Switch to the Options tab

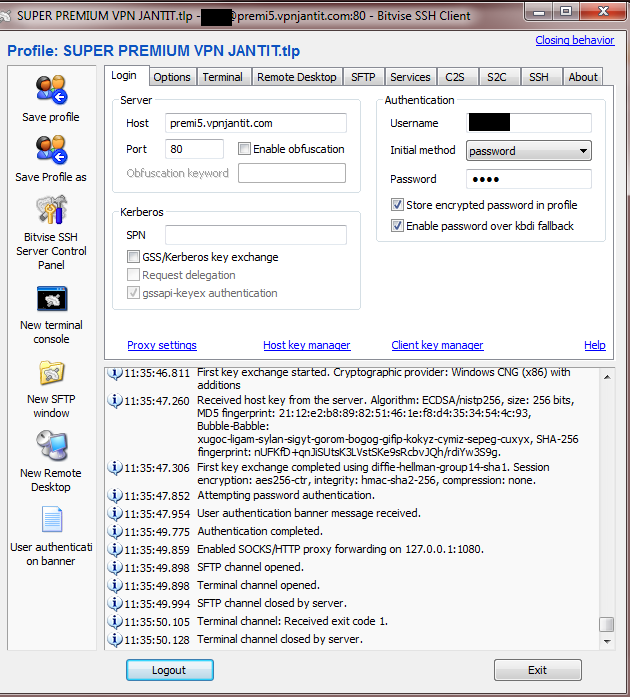[172, 77]
